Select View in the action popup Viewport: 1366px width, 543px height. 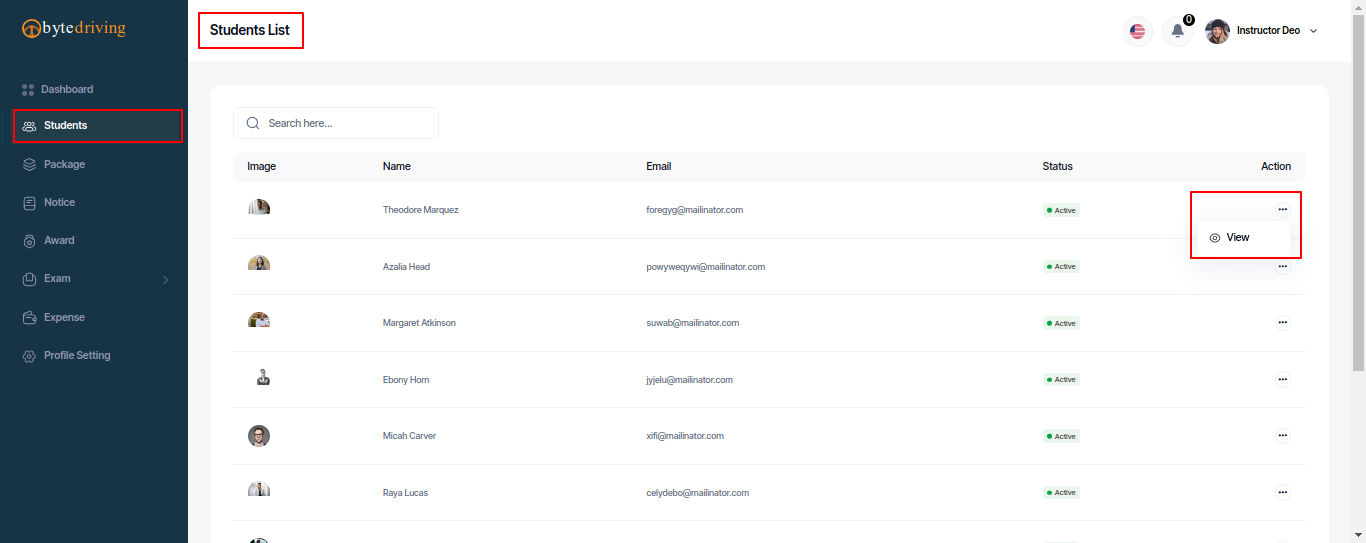point(1229,238)
